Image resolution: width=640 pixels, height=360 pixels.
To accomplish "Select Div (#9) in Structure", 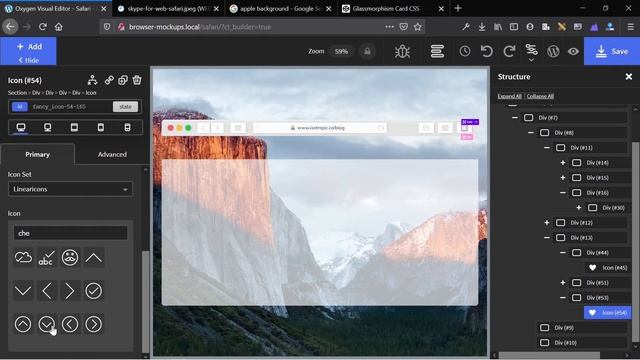I will [x=582, y=328].
